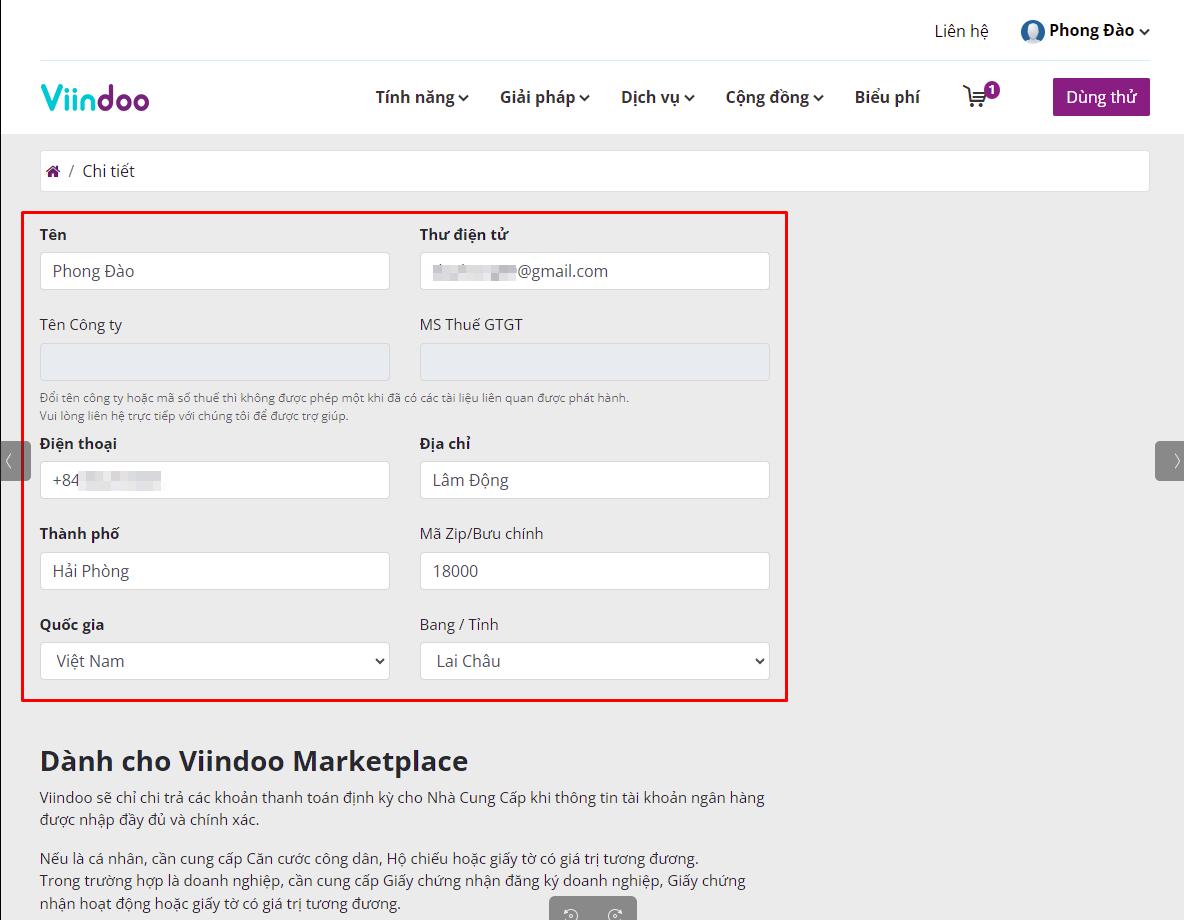Click the Liên hệ link
This screenshot has height=920, width=1184.
960,31
